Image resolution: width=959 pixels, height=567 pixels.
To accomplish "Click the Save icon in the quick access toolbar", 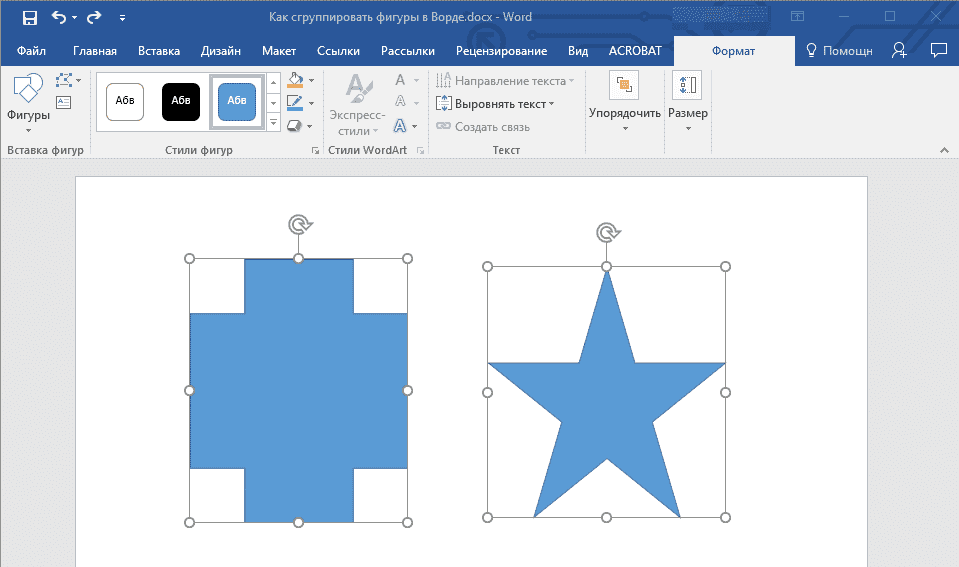I will pyautogui.click(x=29, y=18).
